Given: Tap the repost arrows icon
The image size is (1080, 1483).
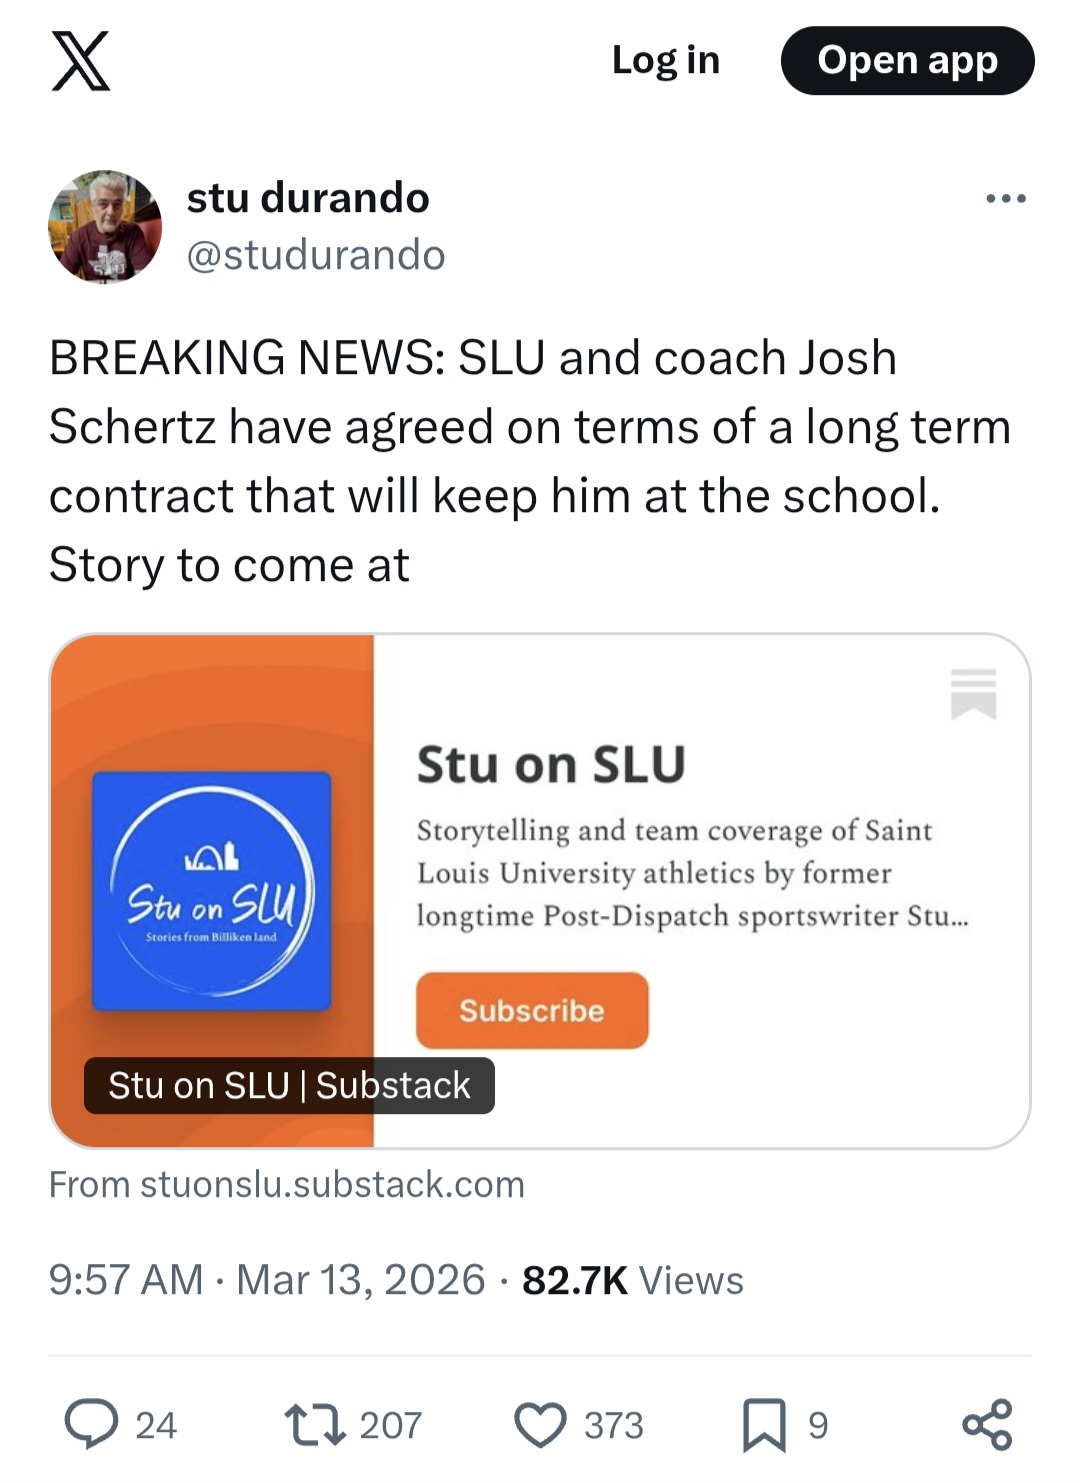Looking at the screenshot, I should click(316, 1424).
